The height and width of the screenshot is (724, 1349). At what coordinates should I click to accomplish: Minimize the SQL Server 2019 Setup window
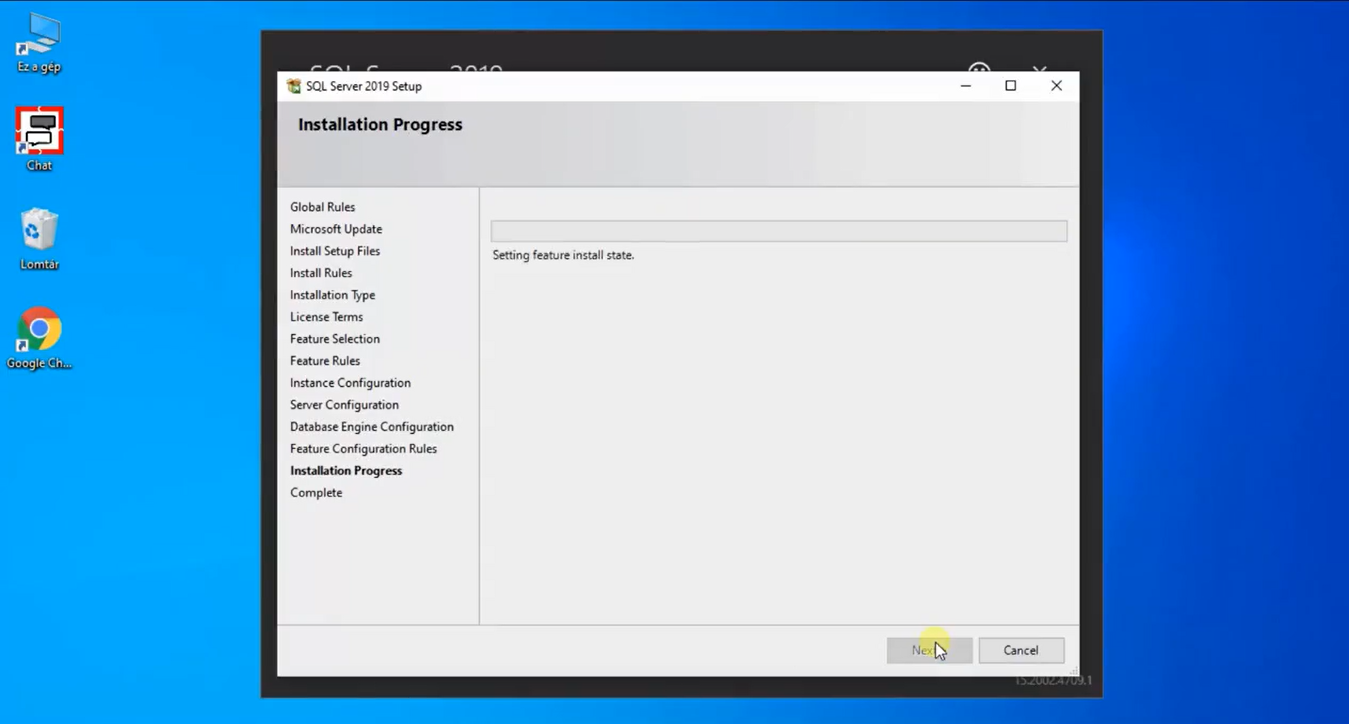[x=966, y=86]
